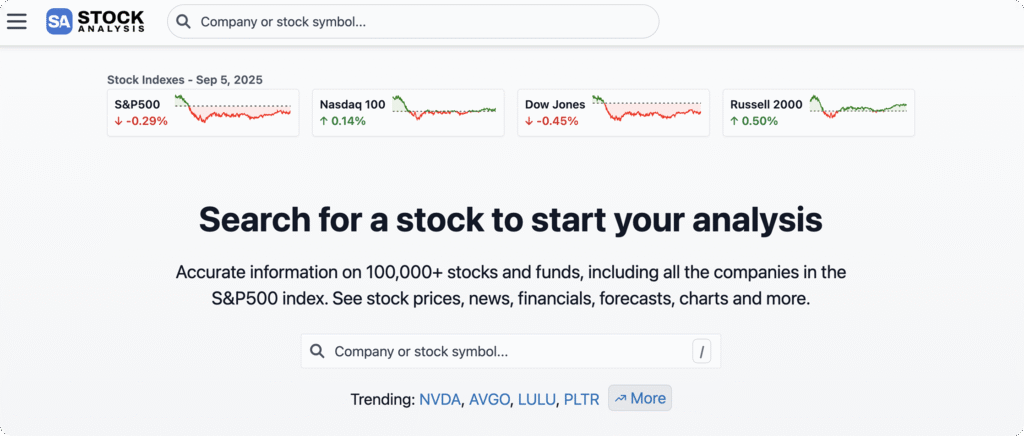
Task: Open the Russell 2000 index label
Action: pyautogui.click(x=766, y=104)
